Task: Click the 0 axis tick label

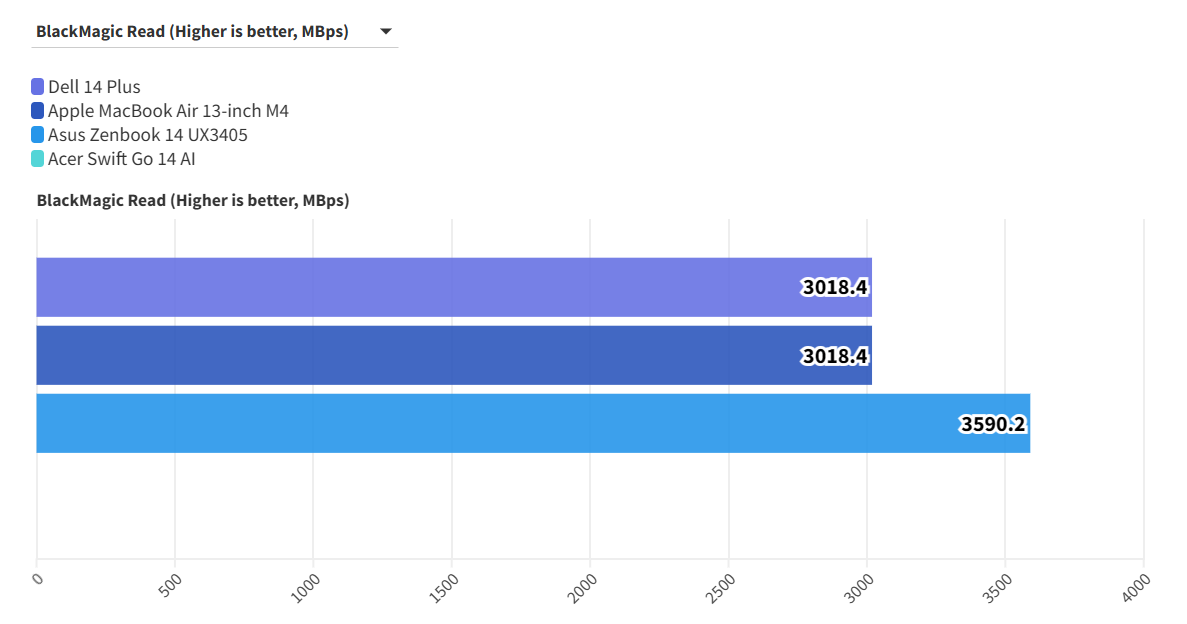Action: 38,578
